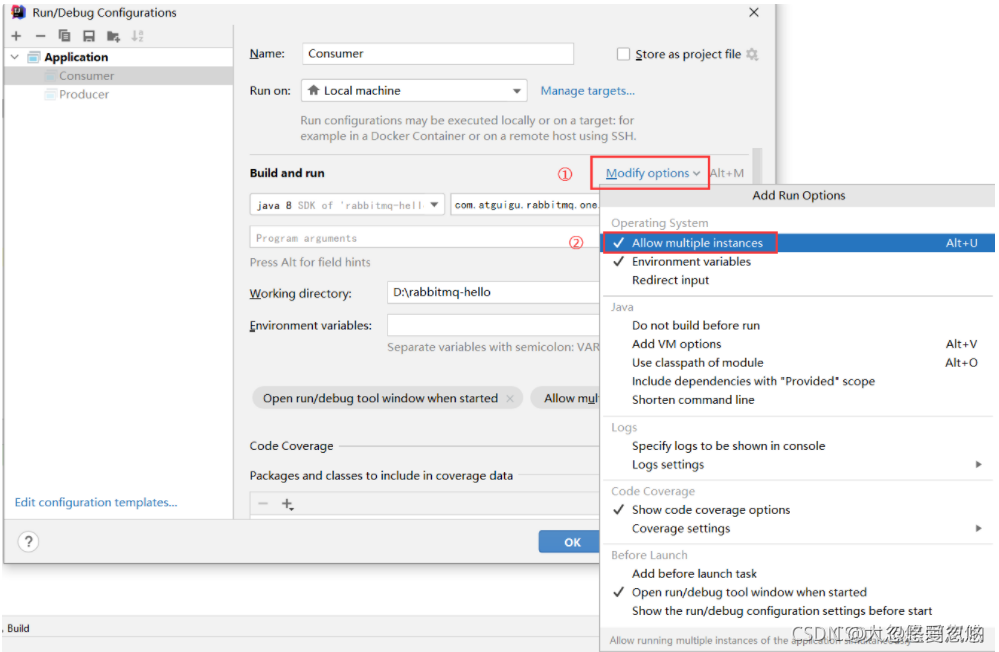Add a coverage package with plus icon
This screenshot has height=652, width=999.
[287, 504]
